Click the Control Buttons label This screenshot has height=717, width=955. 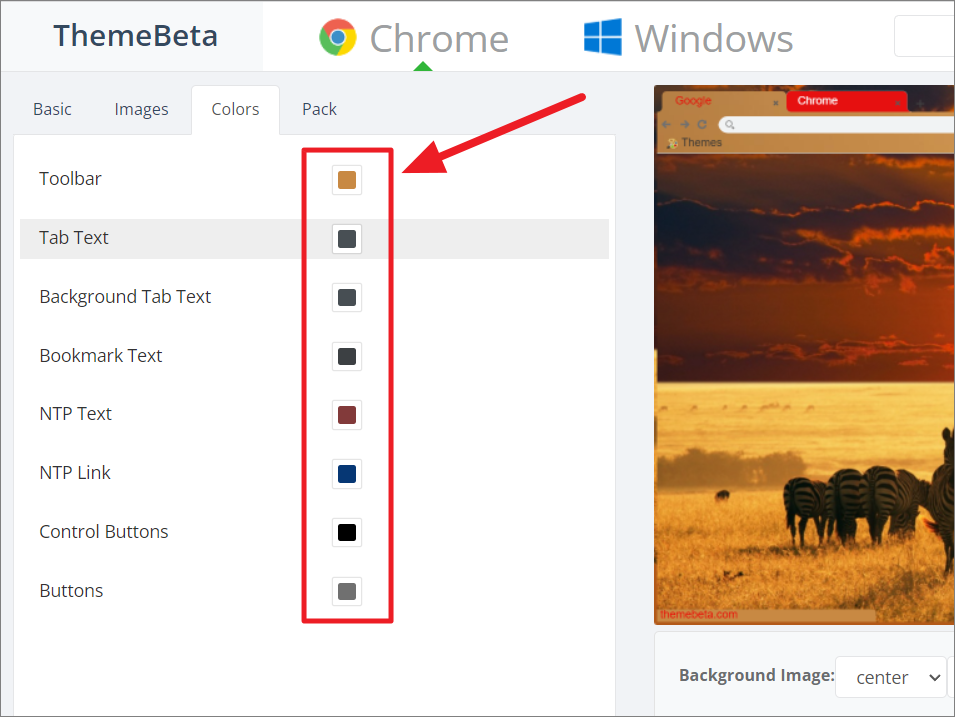click(104, 532)
